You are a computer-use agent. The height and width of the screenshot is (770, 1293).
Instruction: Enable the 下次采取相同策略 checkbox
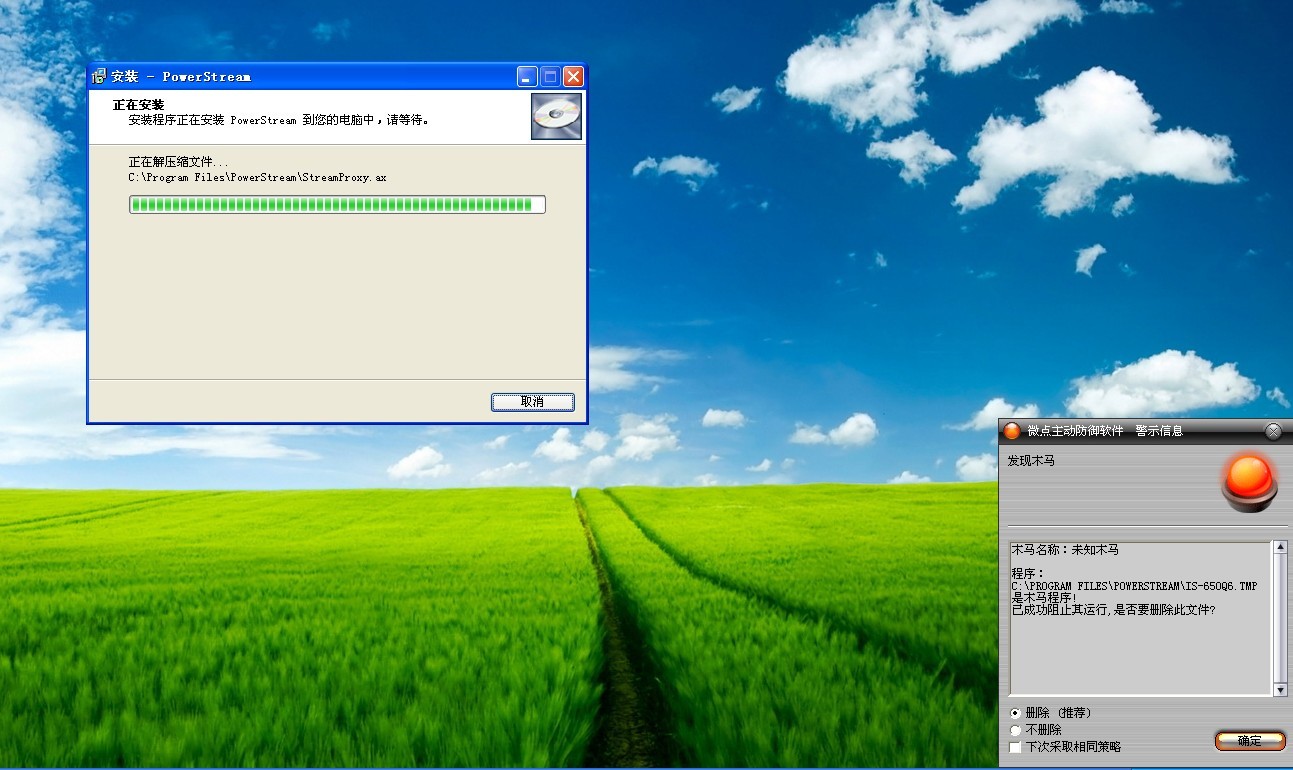1016,747
